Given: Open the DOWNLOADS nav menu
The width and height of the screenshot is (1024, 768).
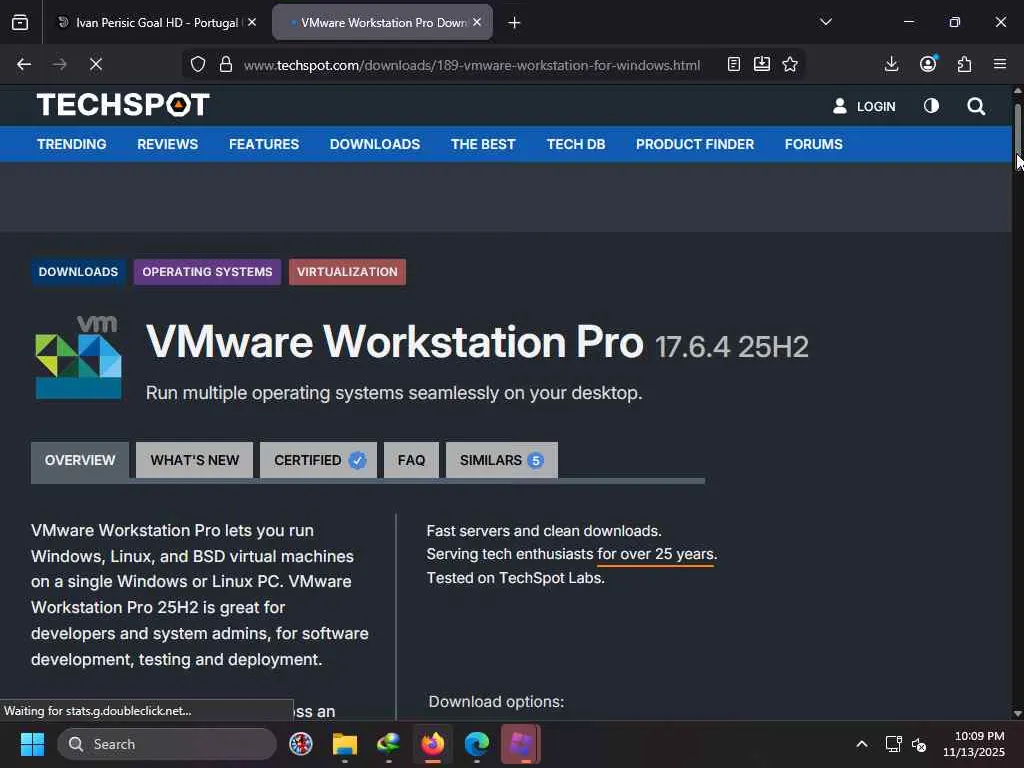Looking at the screenshot, I should coord(375,144).
